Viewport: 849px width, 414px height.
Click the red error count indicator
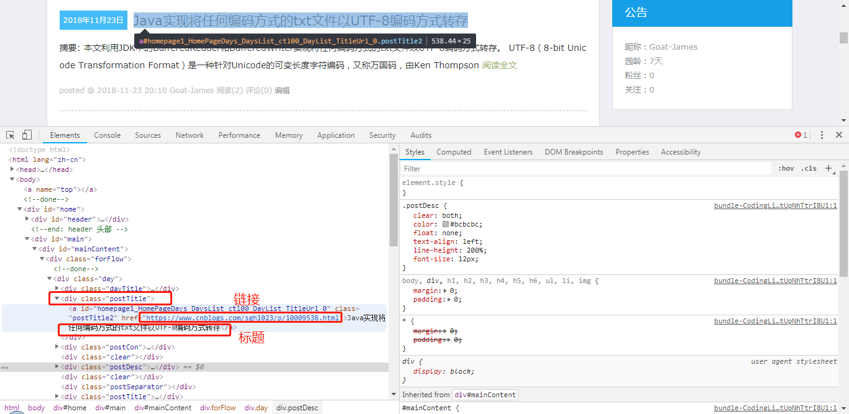[x=800, y=135]
